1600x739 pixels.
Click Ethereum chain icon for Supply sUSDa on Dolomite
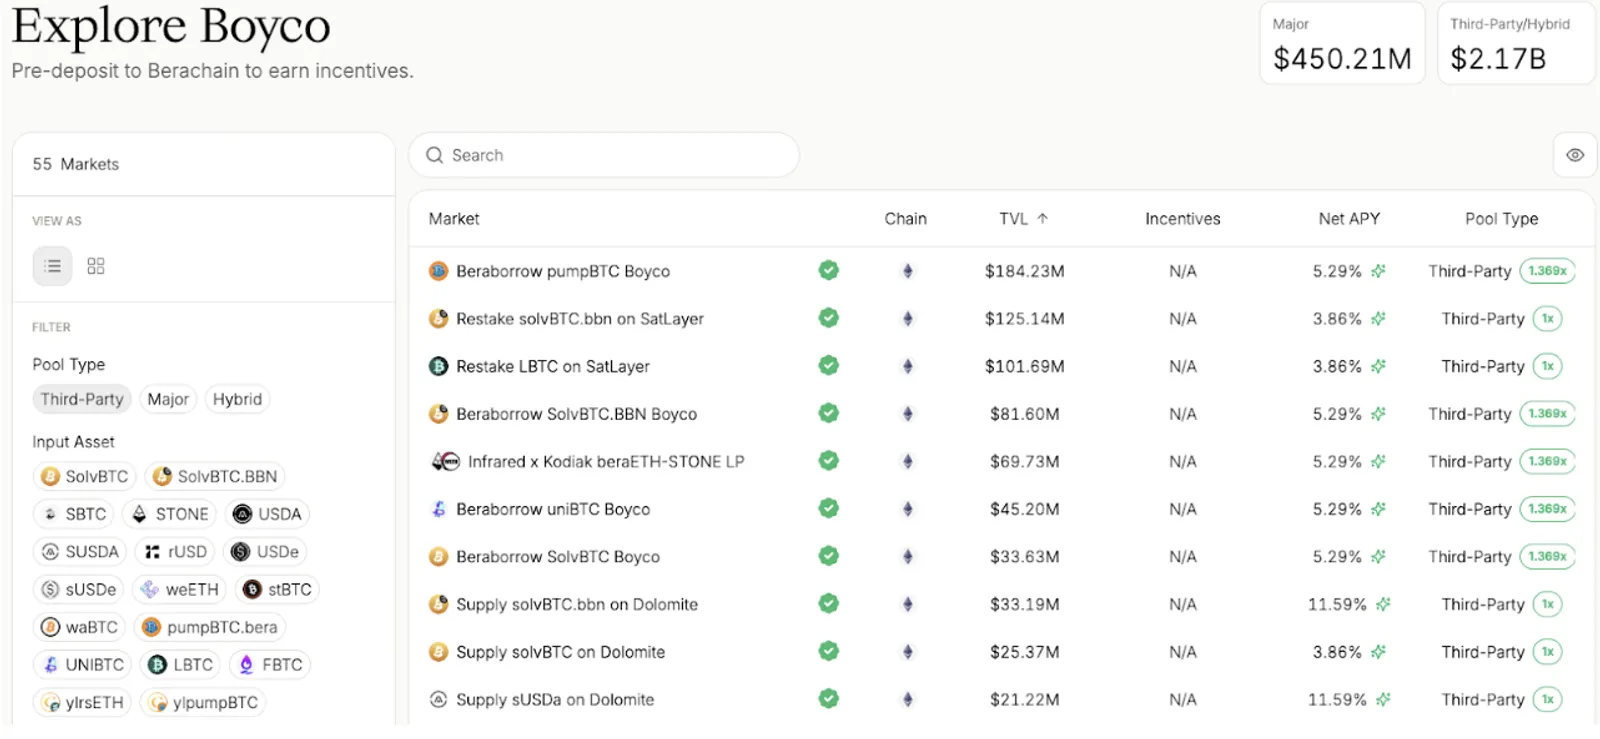908,700
